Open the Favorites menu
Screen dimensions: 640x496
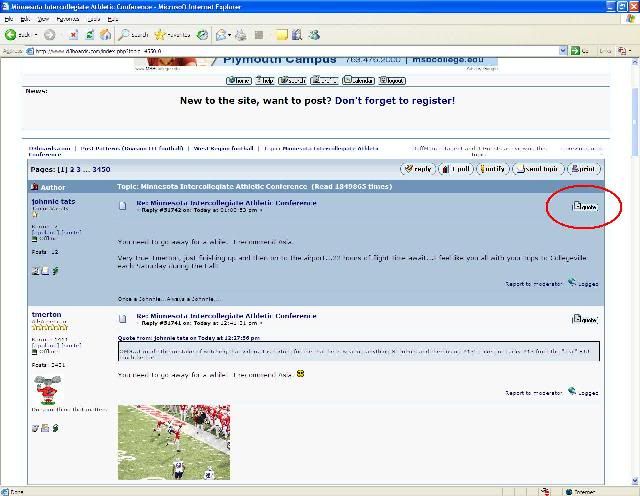coord(67,19)
